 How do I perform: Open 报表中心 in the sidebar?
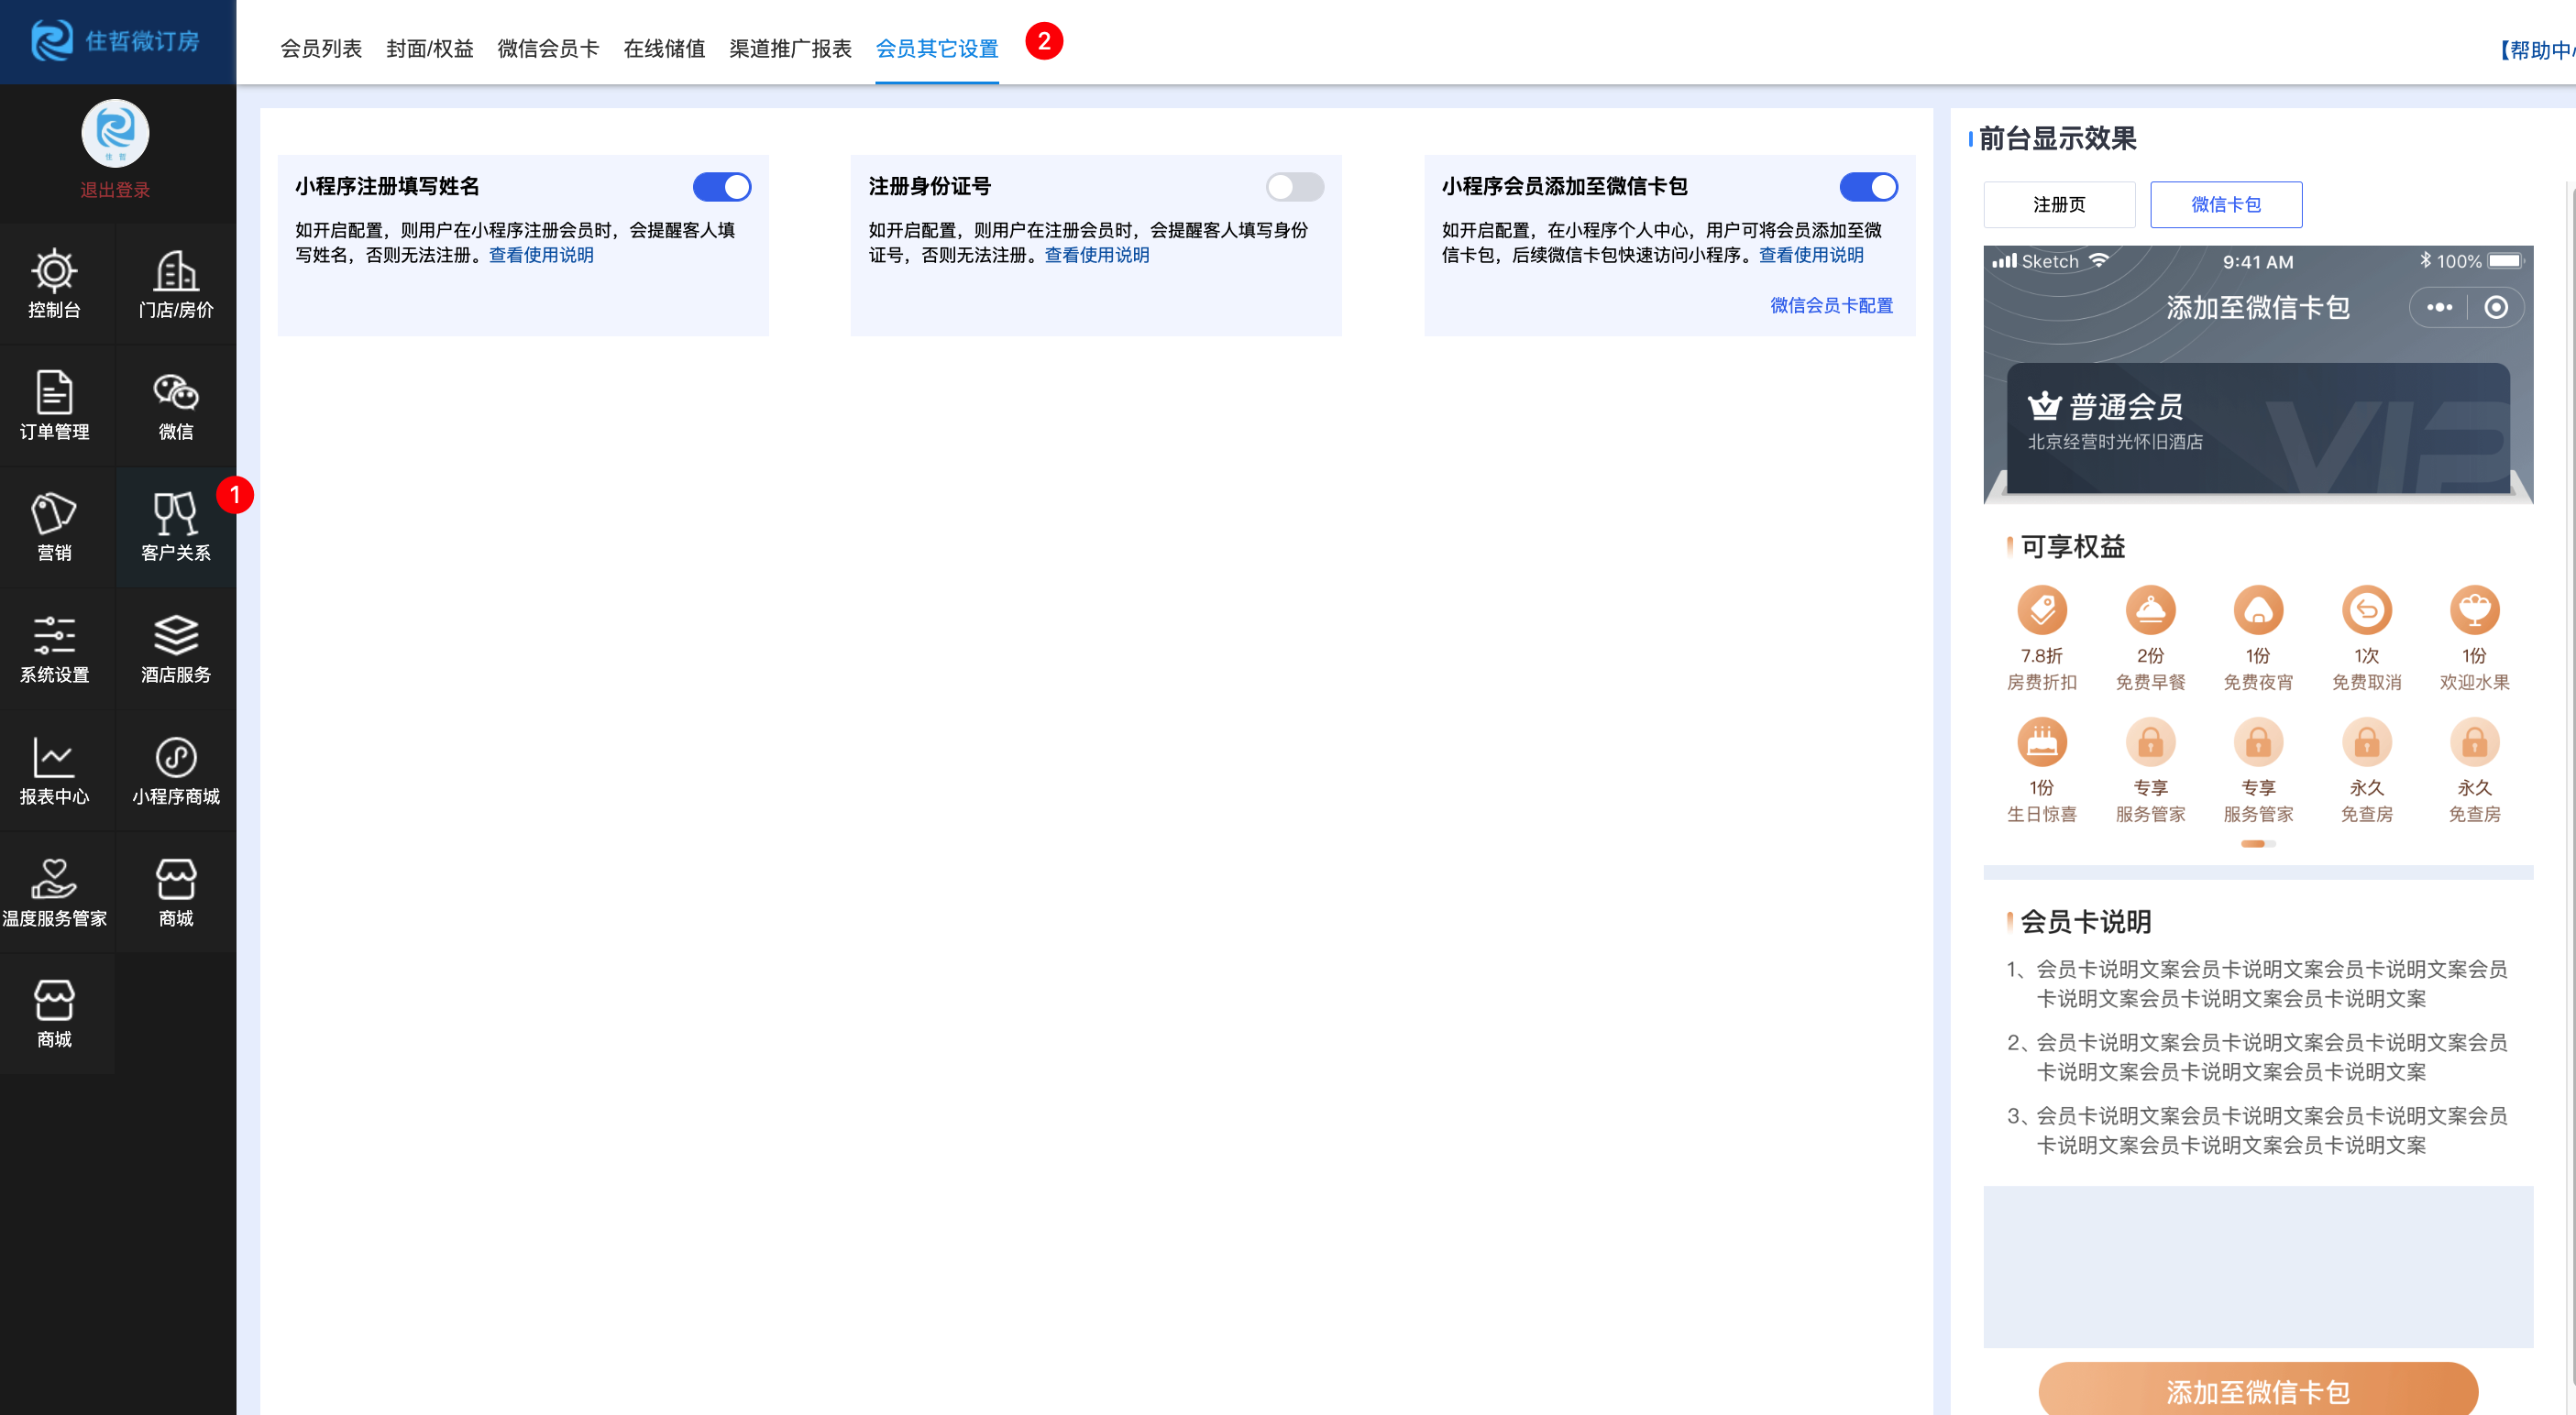coord(54,770)
